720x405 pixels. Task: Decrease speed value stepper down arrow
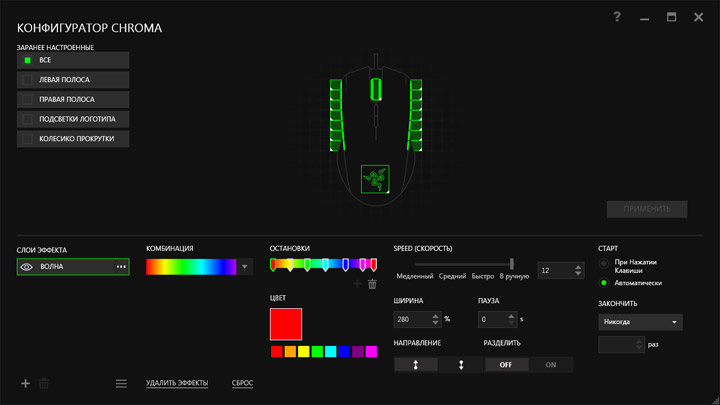[x=578, y=274]
